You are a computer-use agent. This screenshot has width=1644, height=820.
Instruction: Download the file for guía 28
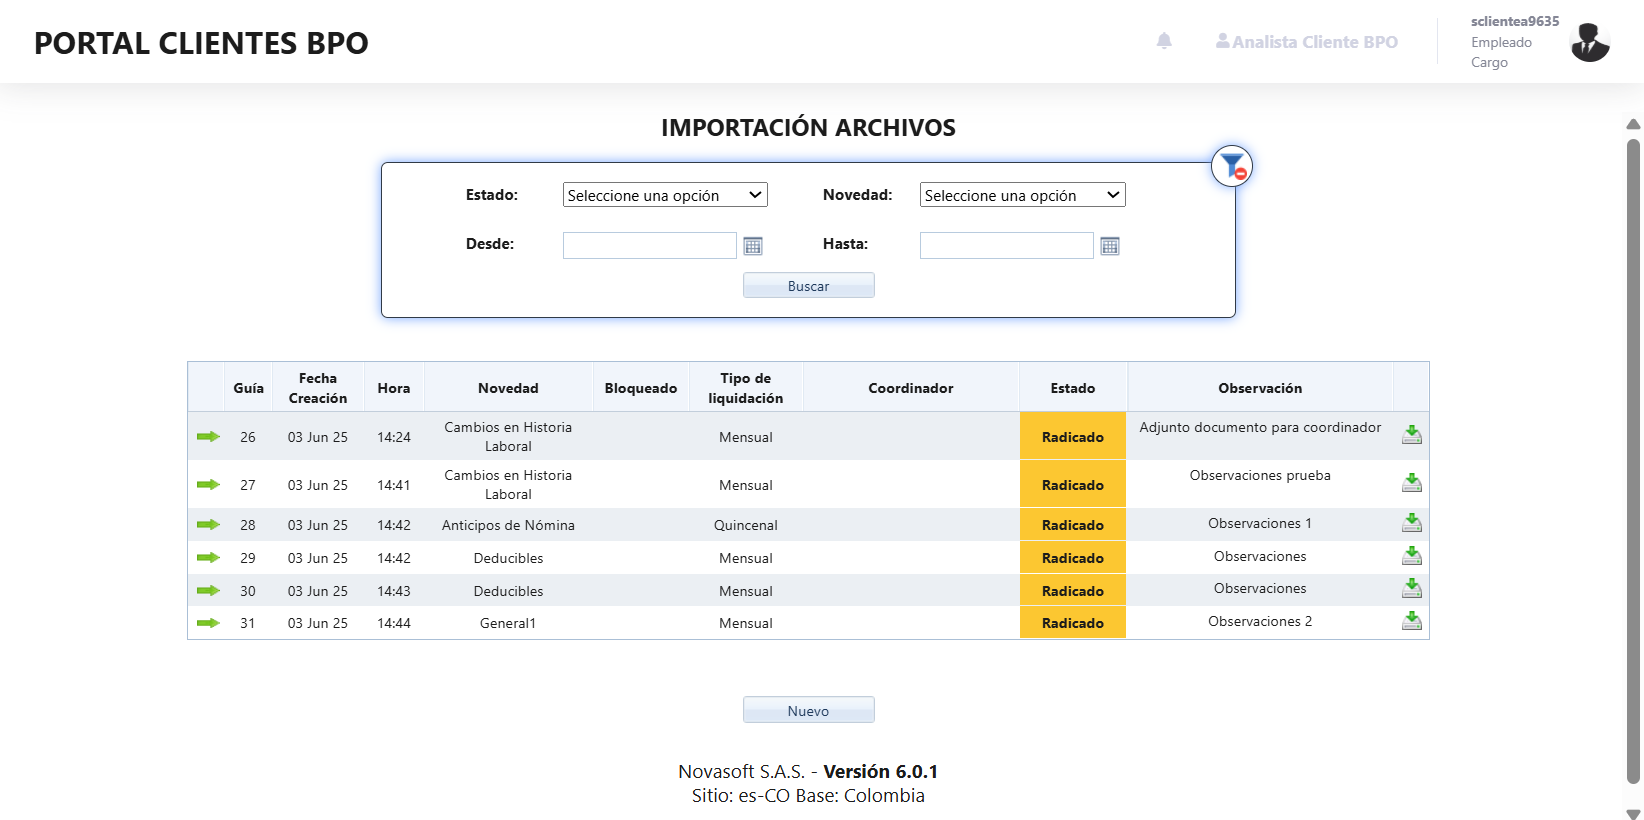1412,523
